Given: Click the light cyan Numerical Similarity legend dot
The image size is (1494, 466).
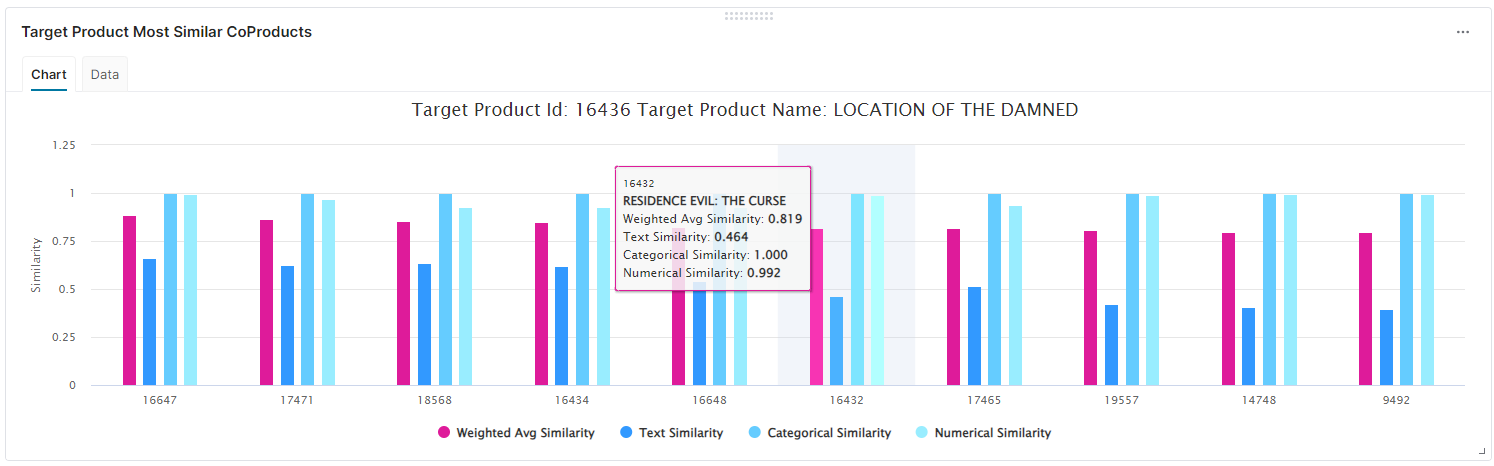Looking at the screenshot, I should (x=922, y=433).
